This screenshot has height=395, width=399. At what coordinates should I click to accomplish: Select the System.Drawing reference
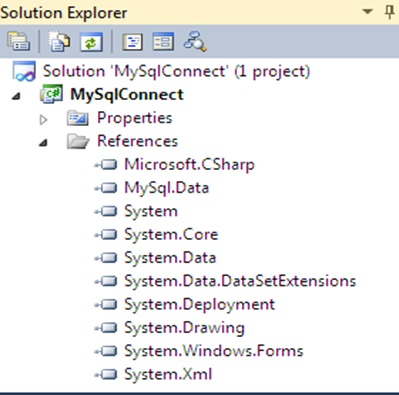(x=185, y=328)
